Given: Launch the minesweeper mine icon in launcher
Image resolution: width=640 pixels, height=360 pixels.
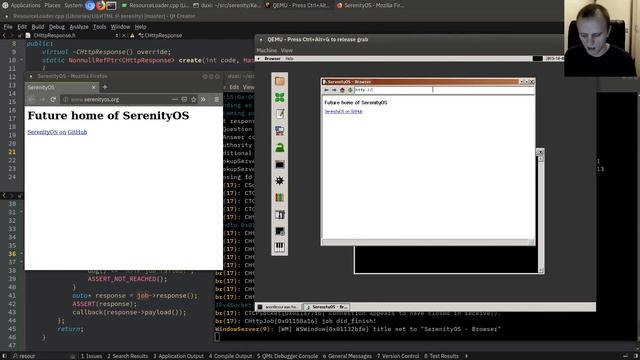Looking at the screenshot, I should (280, 181).
